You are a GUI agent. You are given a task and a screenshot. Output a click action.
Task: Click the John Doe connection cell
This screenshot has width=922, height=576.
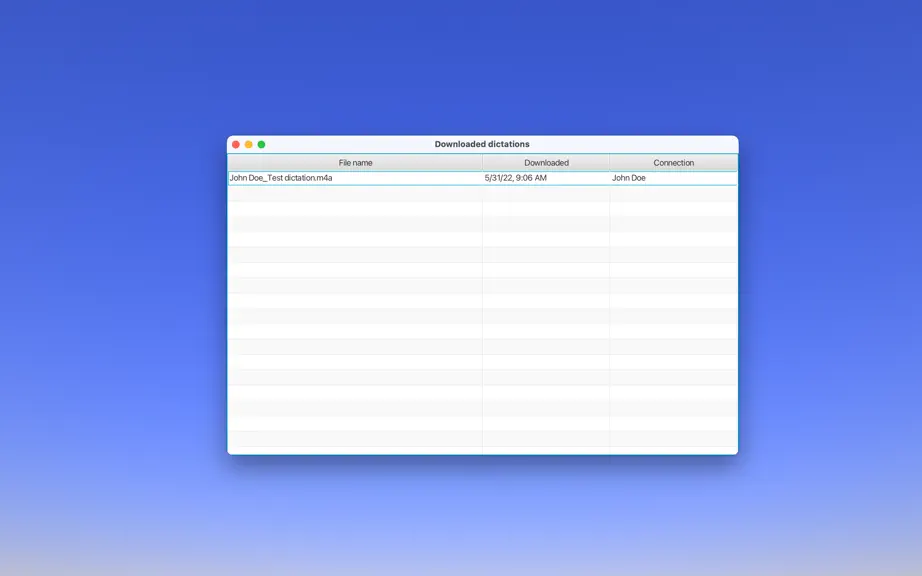(629, 178)
